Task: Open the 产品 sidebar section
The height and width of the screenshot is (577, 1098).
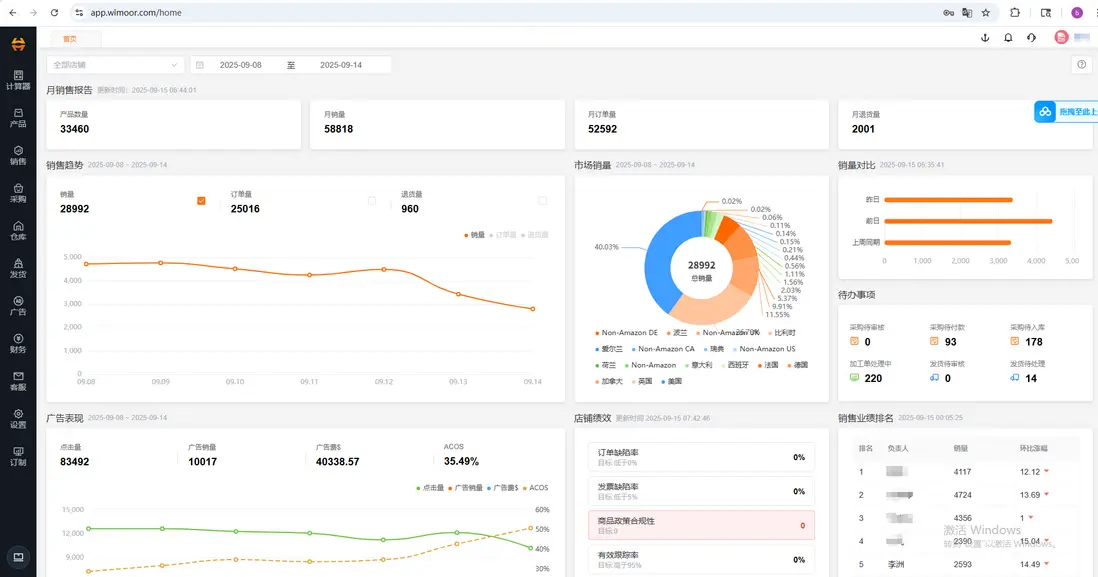Action: click(18, 118)
